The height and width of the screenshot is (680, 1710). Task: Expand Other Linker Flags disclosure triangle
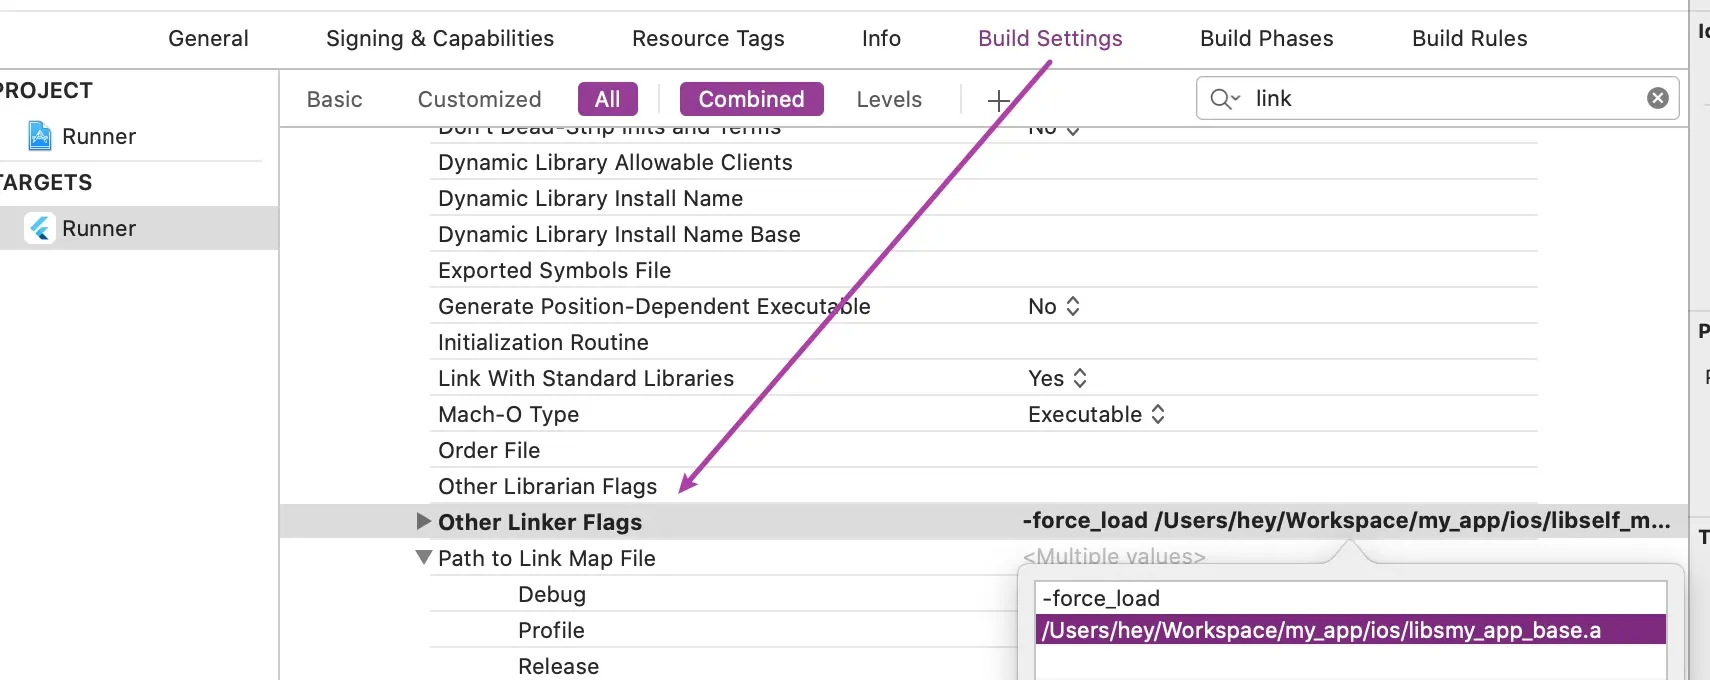pos(423,521)
